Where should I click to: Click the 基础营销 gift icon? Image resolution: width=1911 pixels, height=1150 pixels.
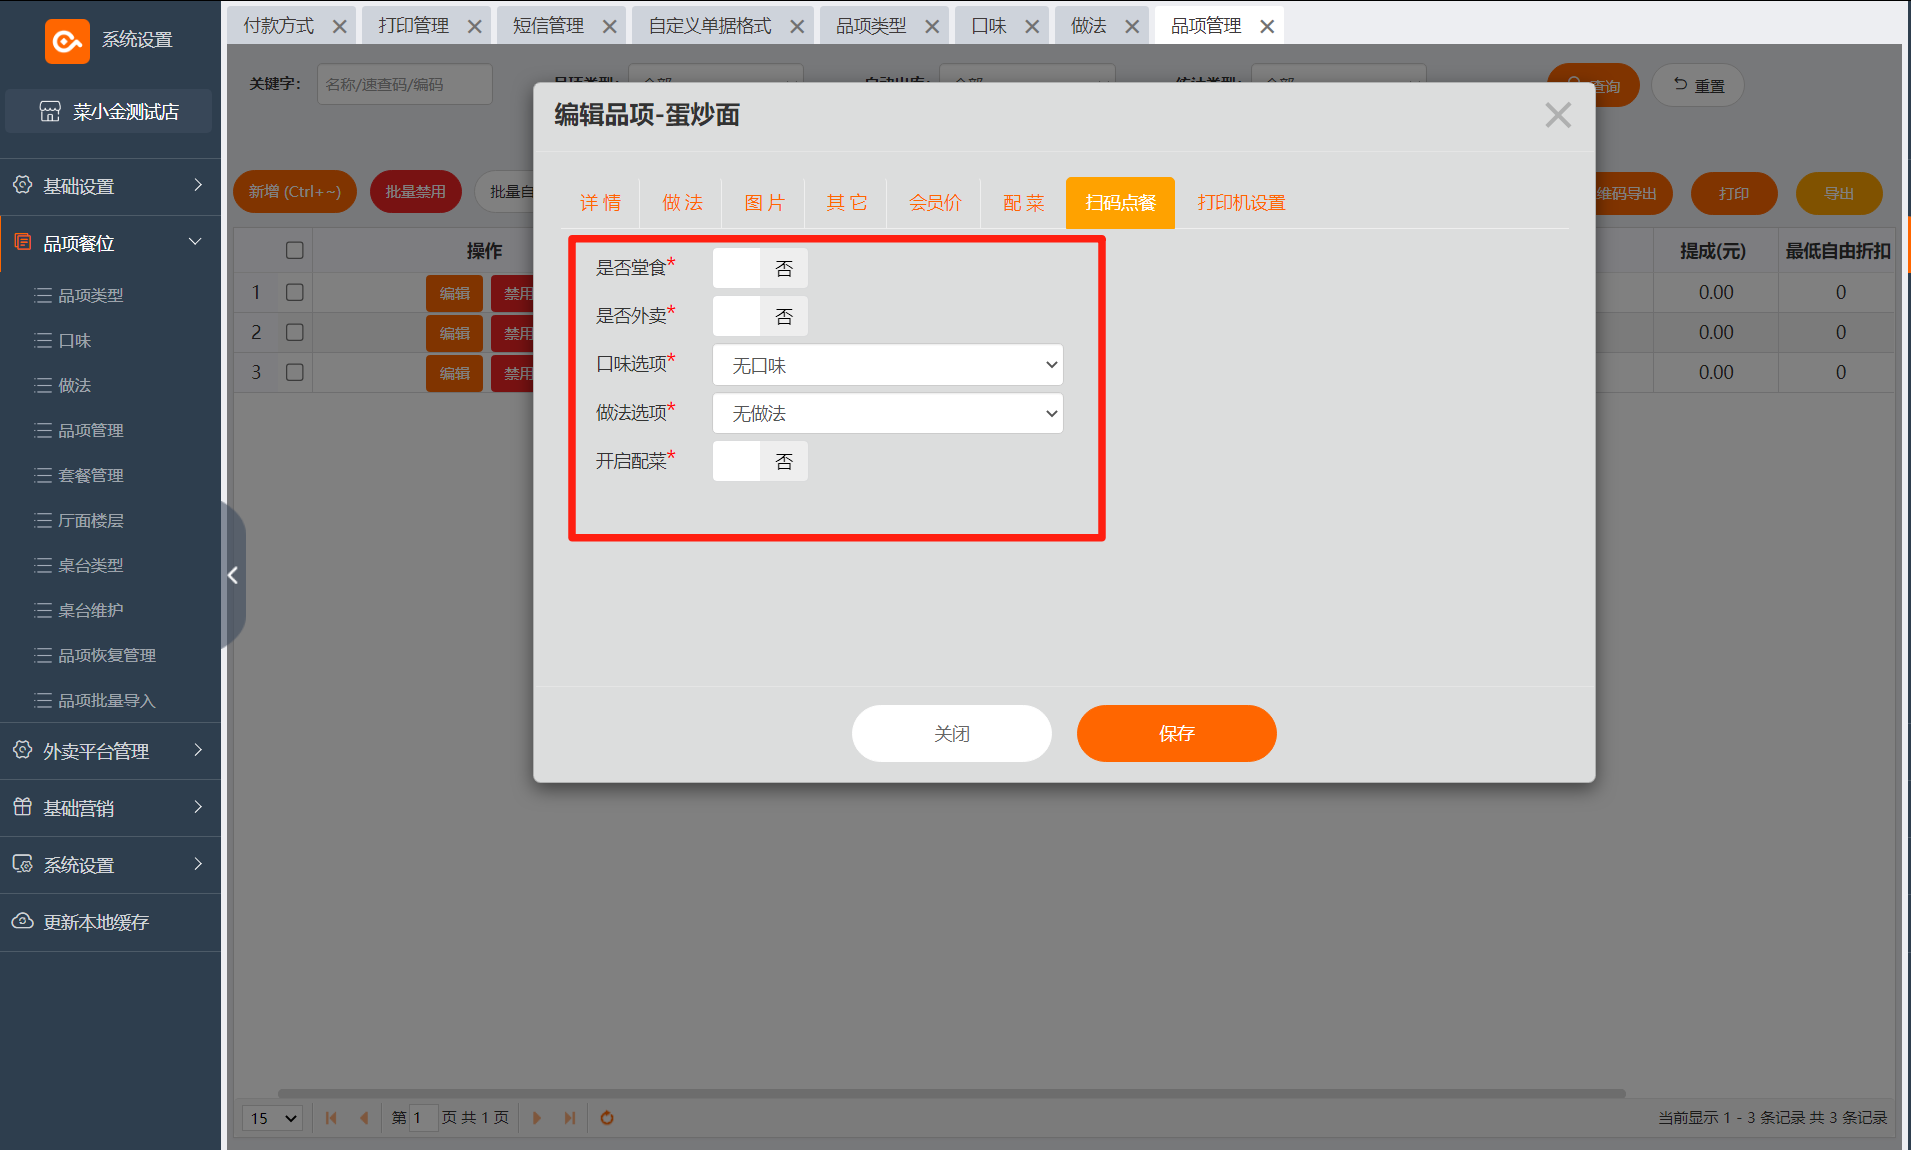[22, 807]
